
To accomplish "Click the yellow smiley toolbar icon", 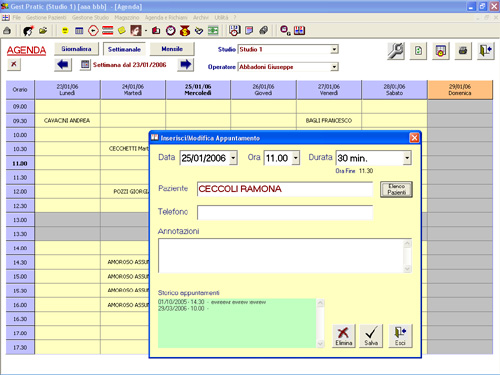I will coord(65,31).
